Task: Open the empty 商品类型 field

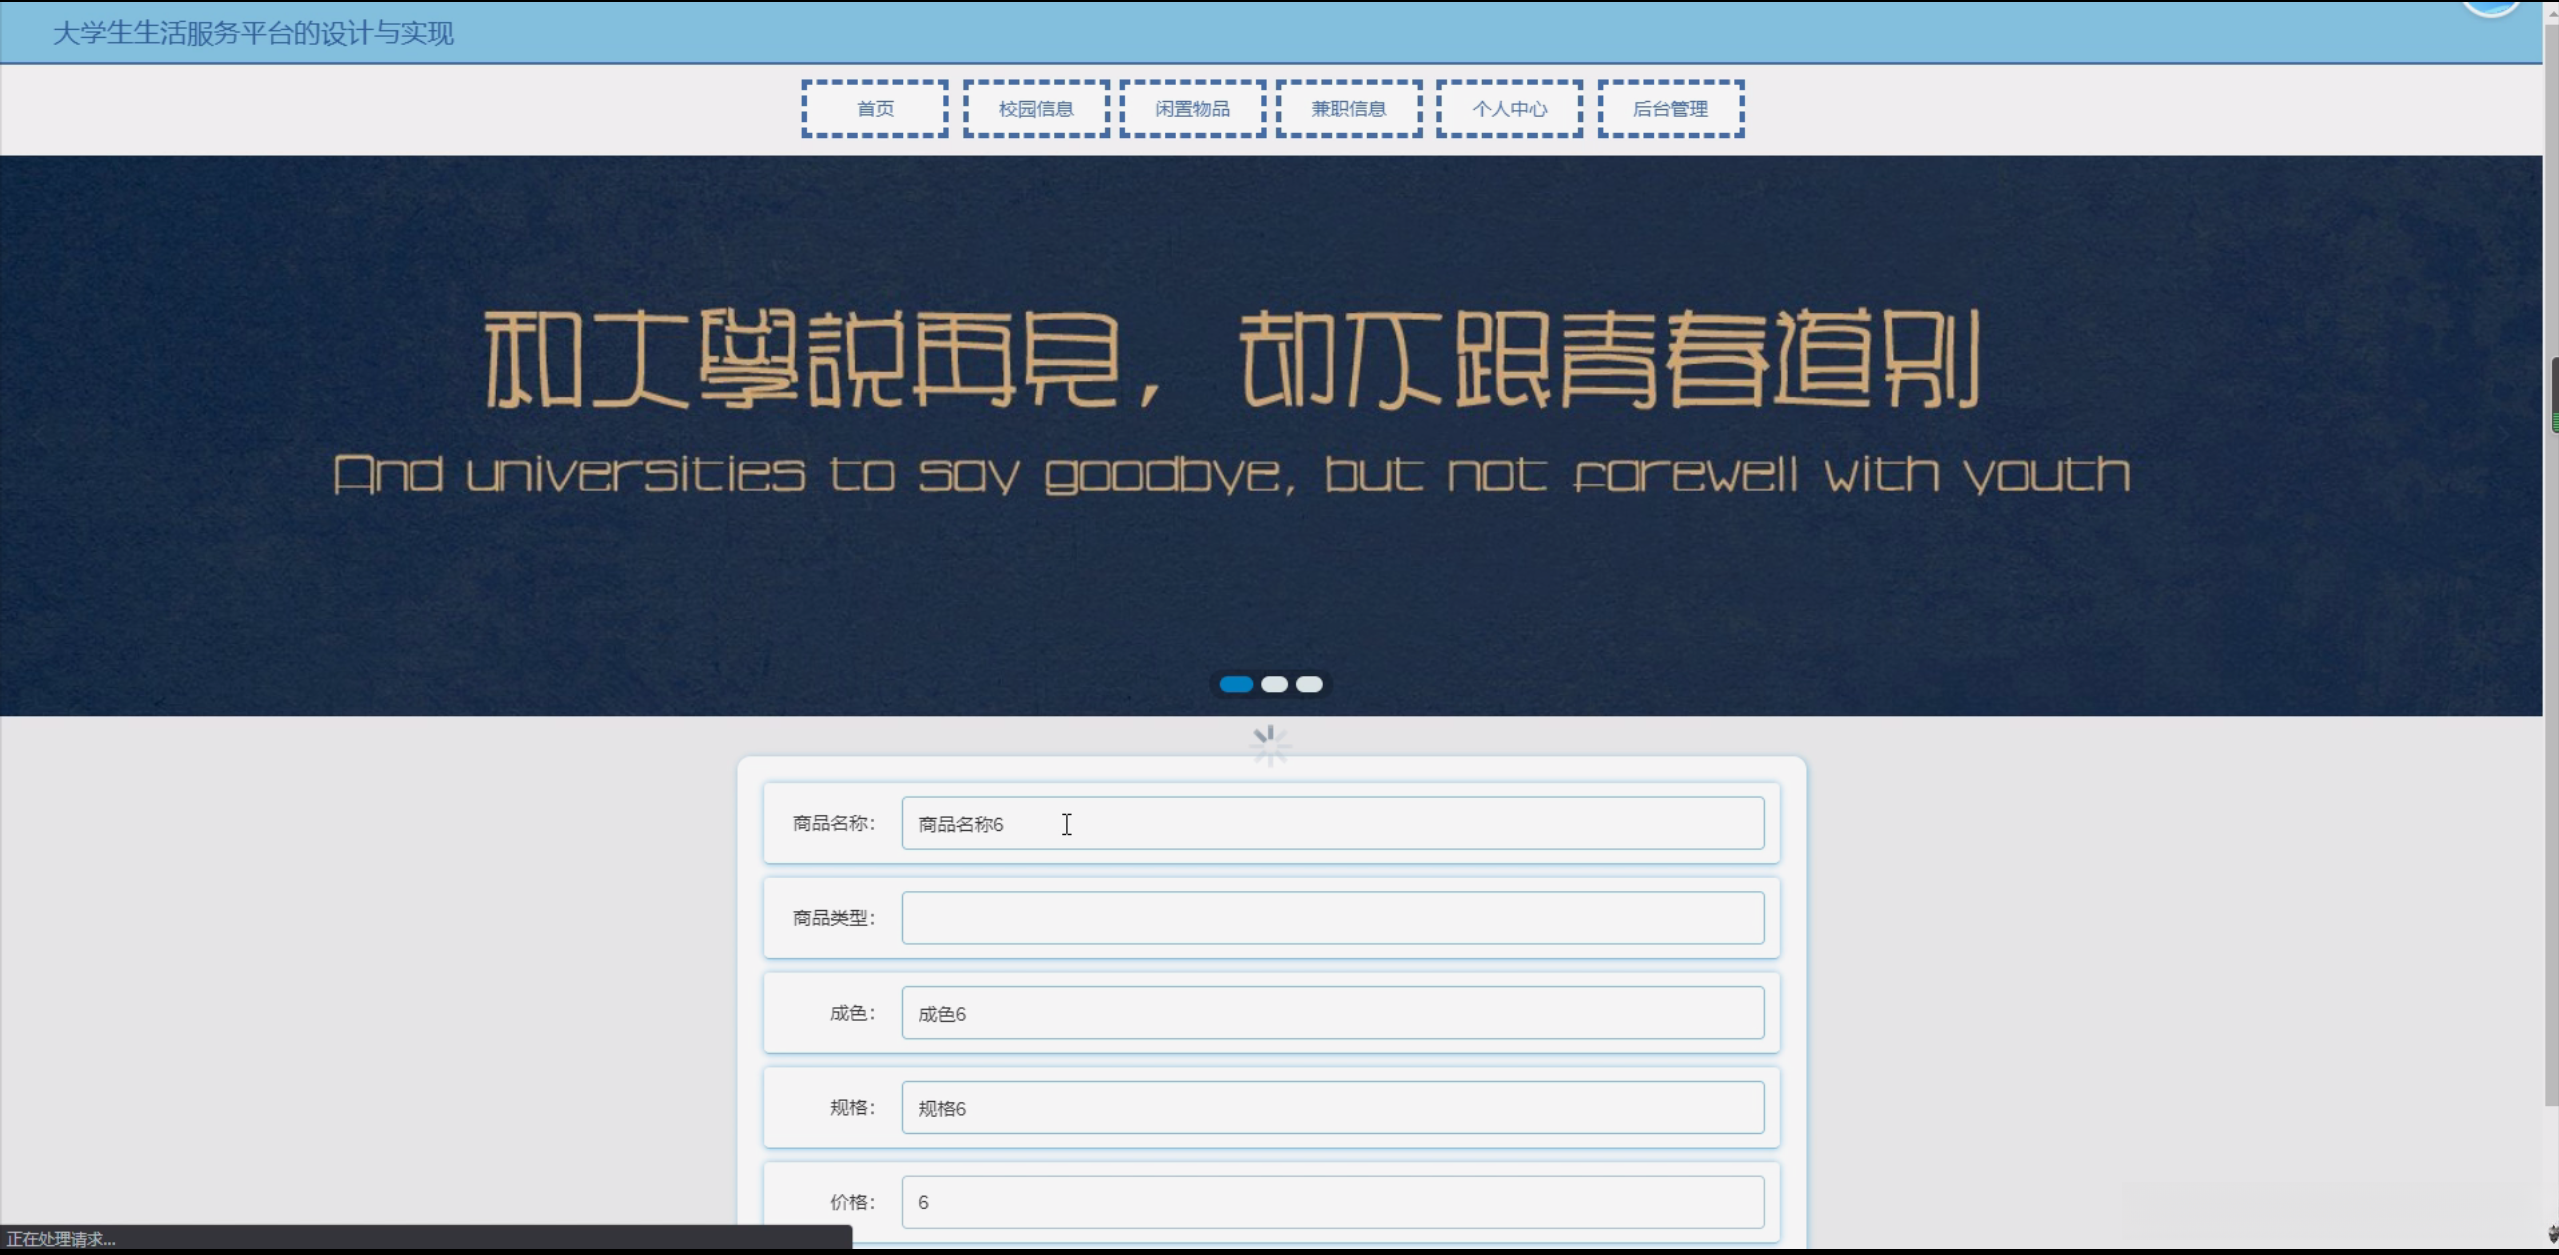Action: 1332,917
